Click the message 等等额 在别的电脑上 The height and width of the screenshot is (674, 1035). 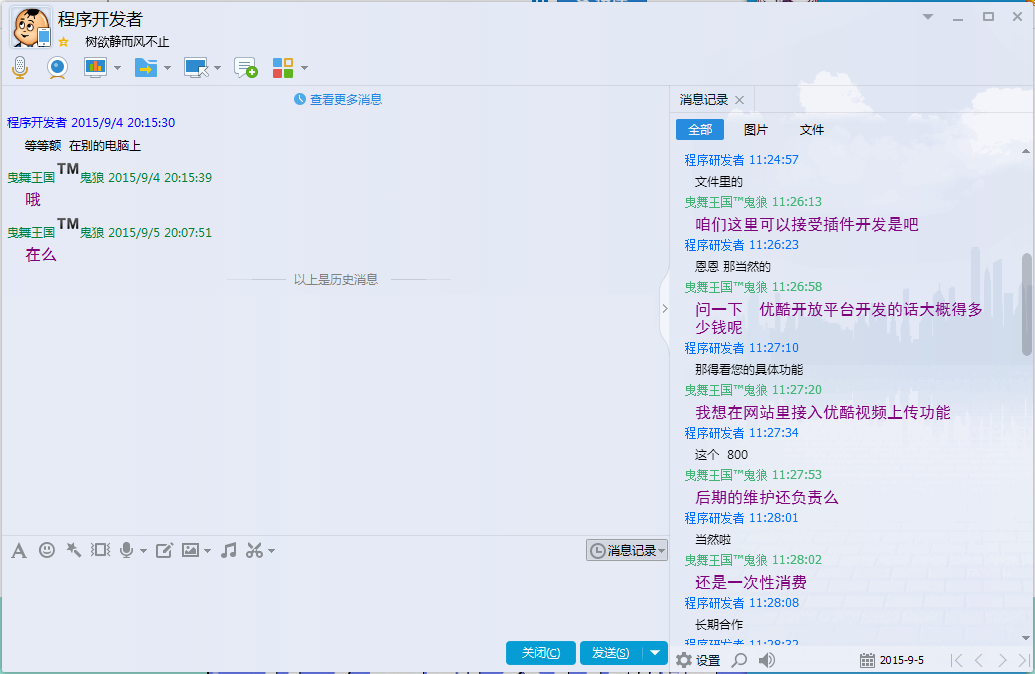point(83,146)
